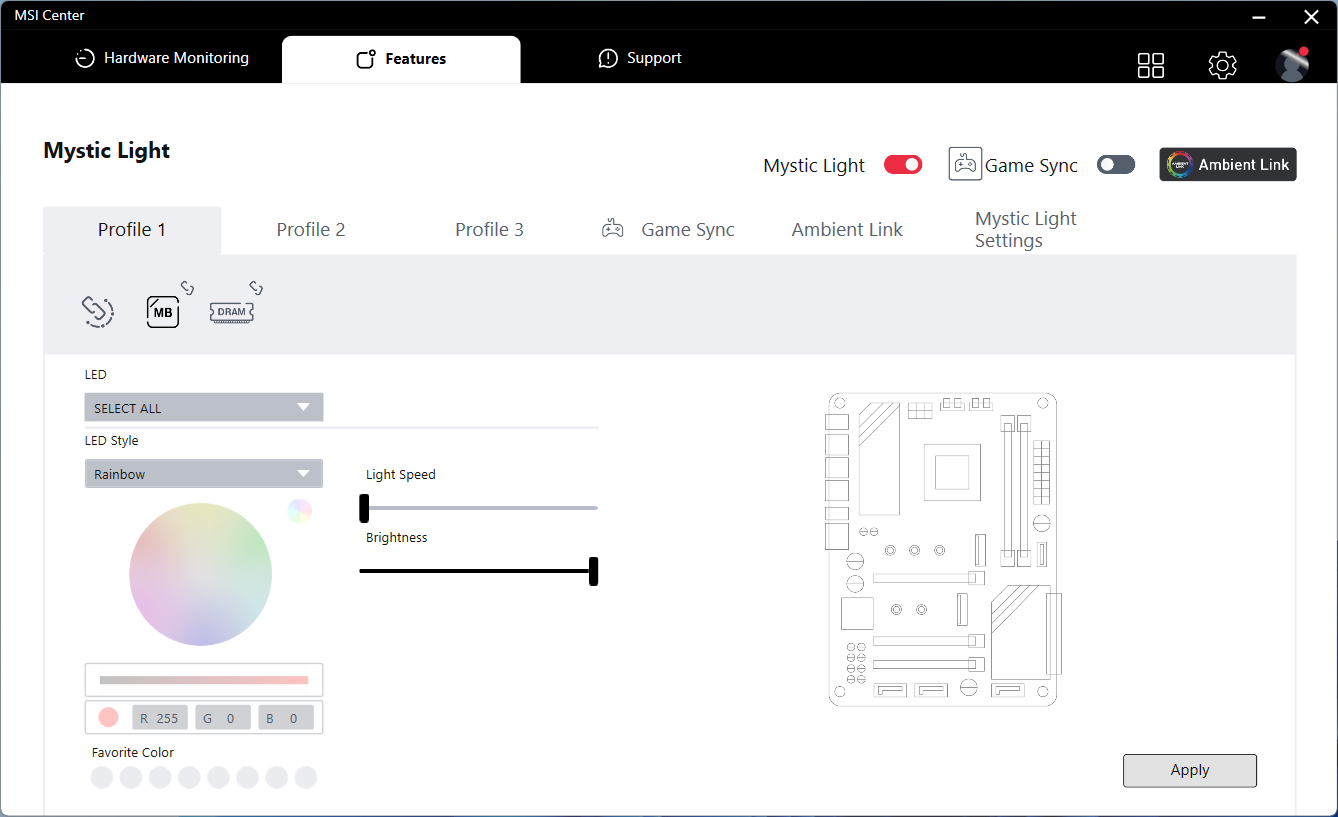Click the small rainbow color wheel icon
The image size is (1338, 817).
tap(300, 511)
